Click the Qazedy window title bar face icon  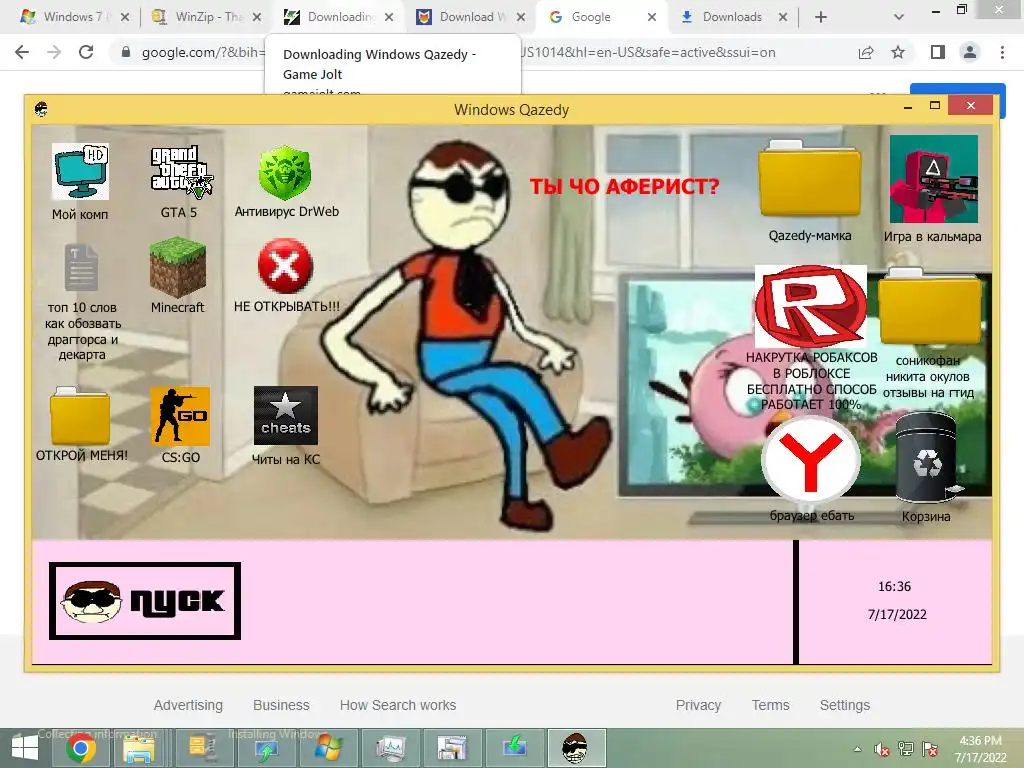coord(41,109)
